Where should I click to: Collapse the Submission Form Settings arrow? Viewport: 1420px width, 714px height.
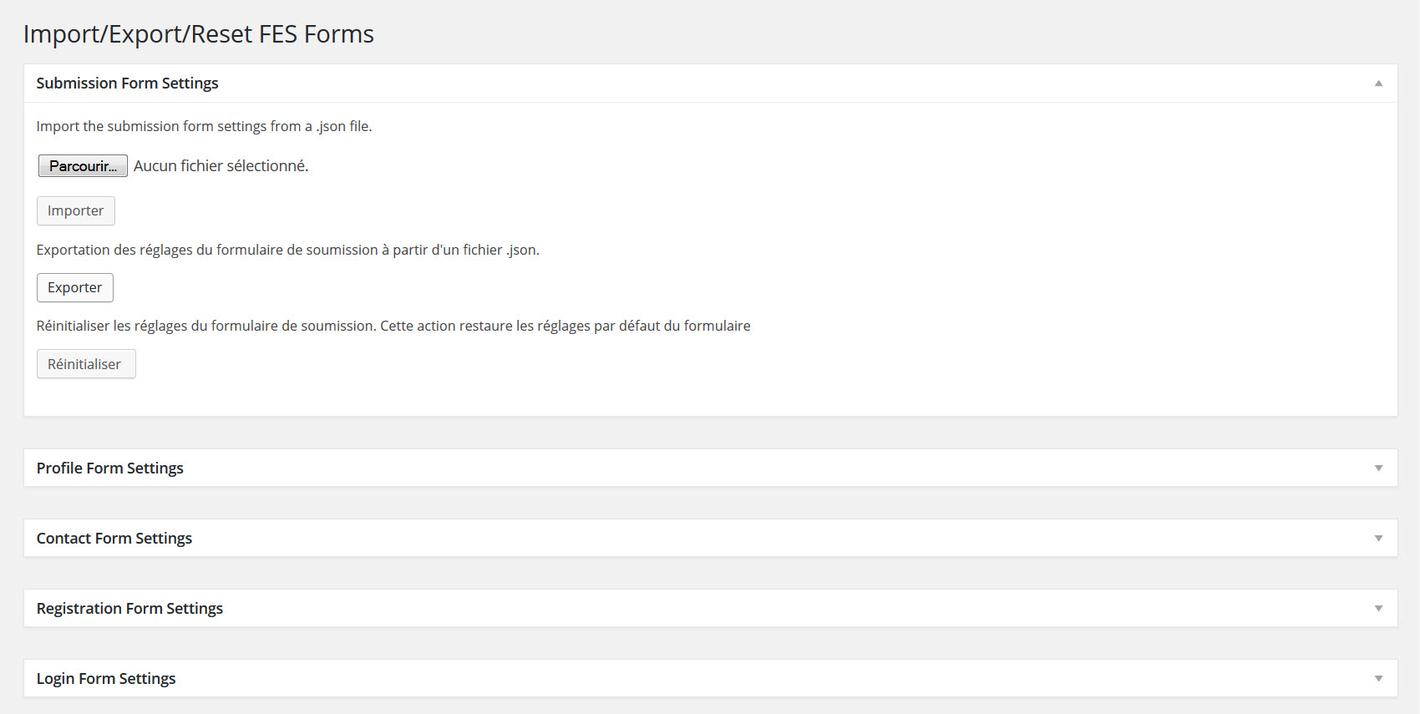(x=1378, y=83)
